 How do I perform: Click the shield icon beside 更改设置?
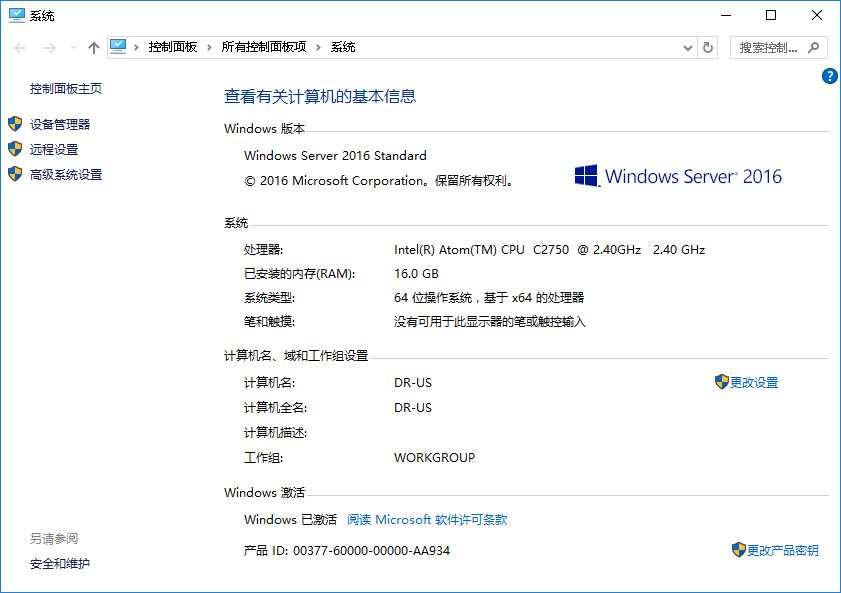coord(722,382)
